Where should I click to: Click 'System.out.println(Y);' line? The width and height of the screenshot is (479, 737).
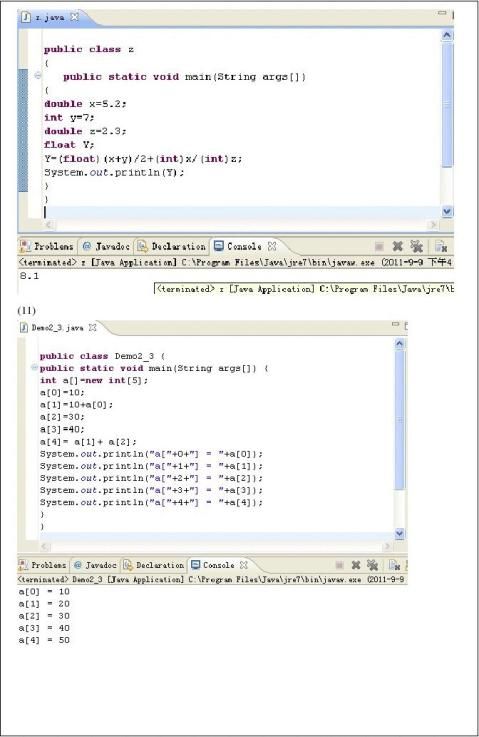coord(114,172)
